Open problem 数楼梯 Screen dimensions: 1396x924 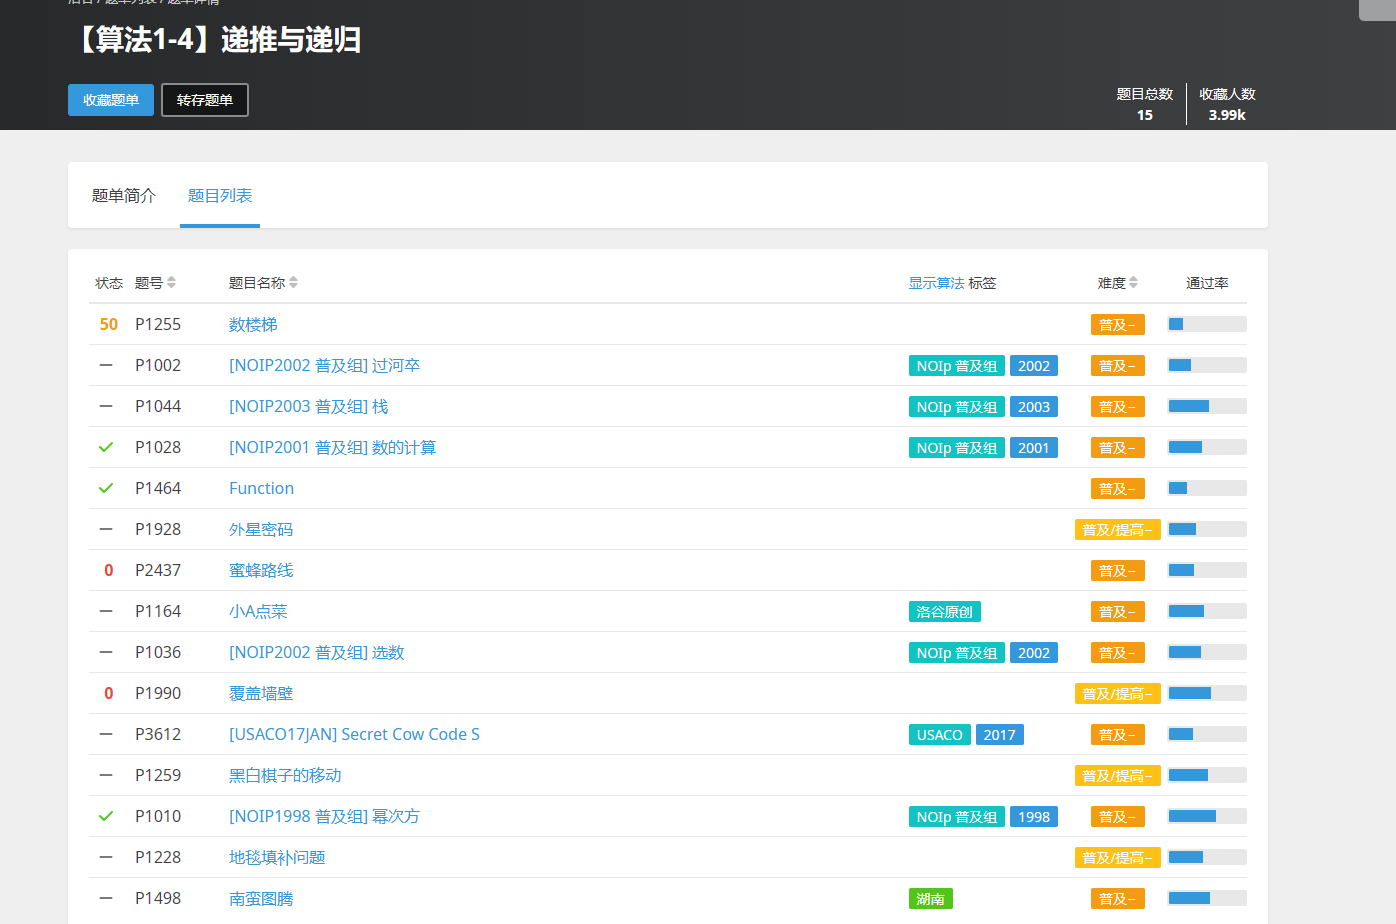click(x=253, y=324)
